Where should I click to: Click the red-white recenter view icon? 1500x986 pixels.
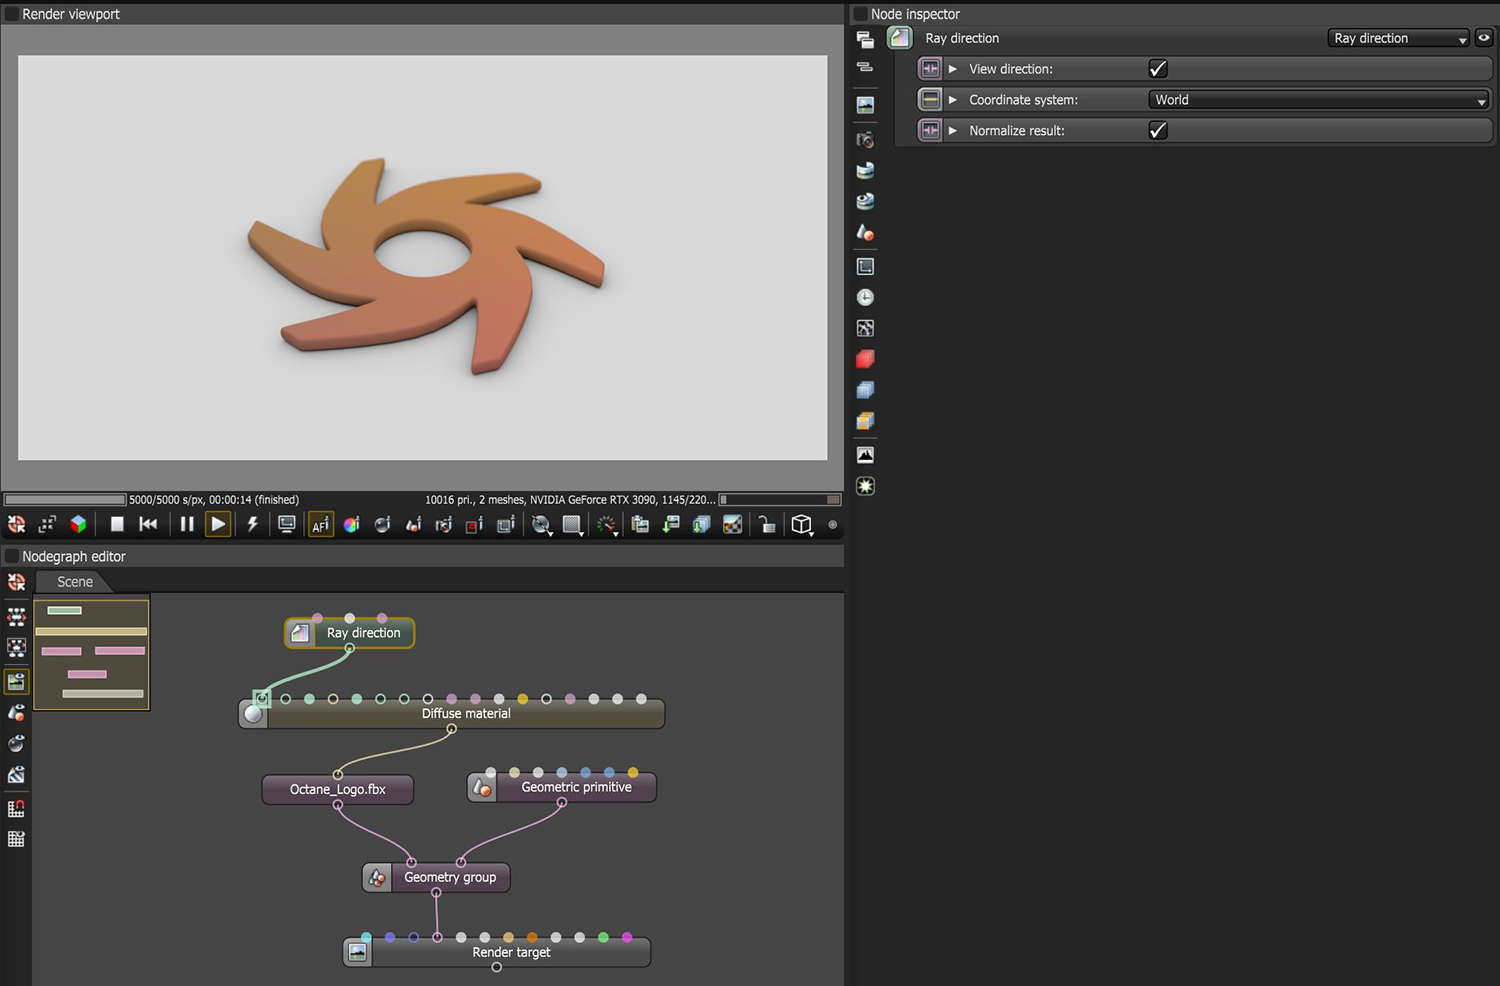16,524
